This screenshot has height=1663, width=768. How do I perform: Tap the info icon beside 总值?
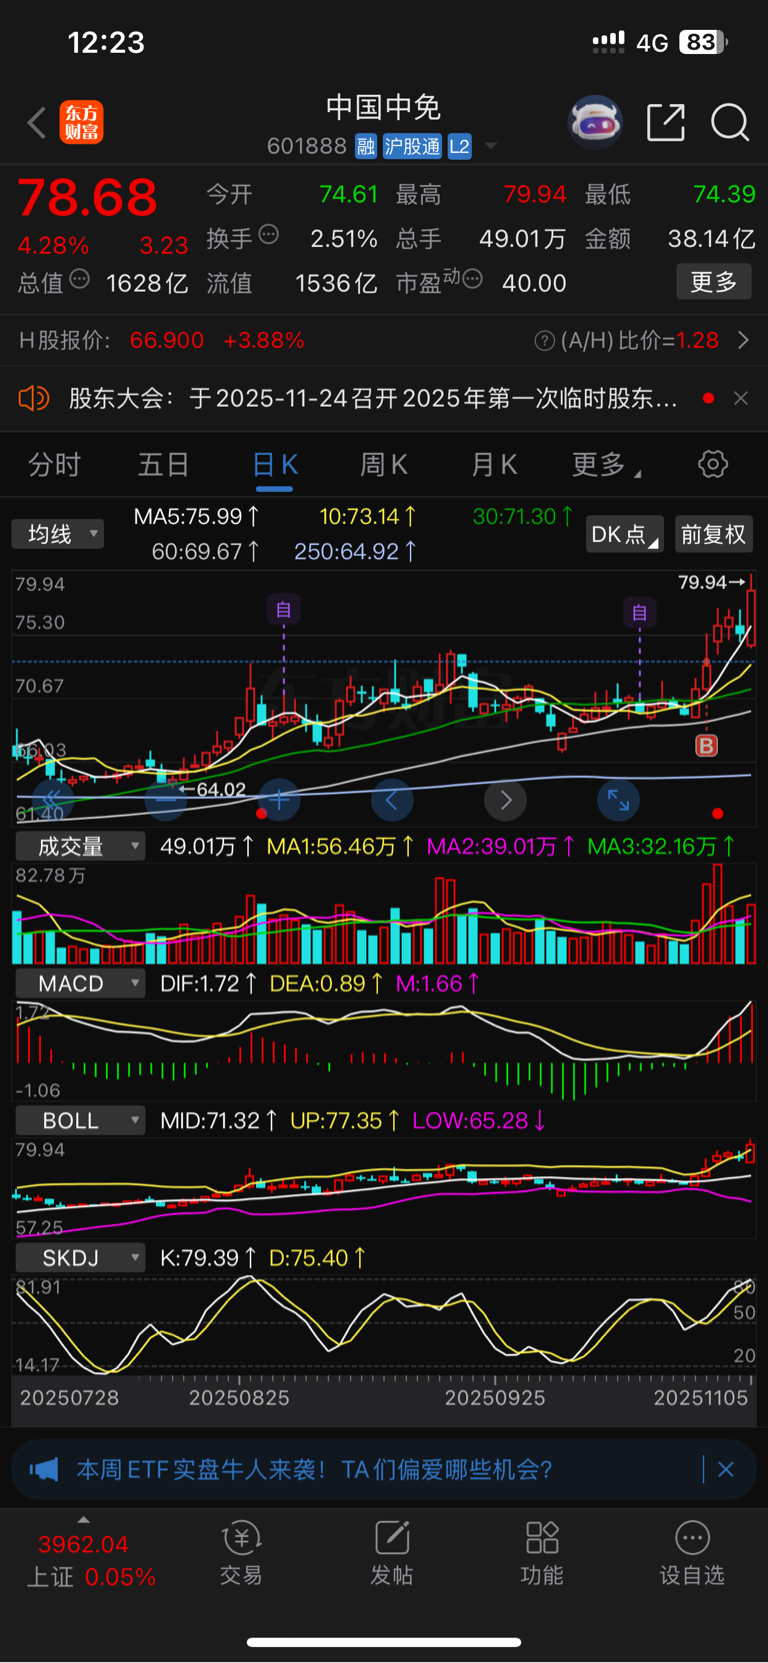[80, 279]
